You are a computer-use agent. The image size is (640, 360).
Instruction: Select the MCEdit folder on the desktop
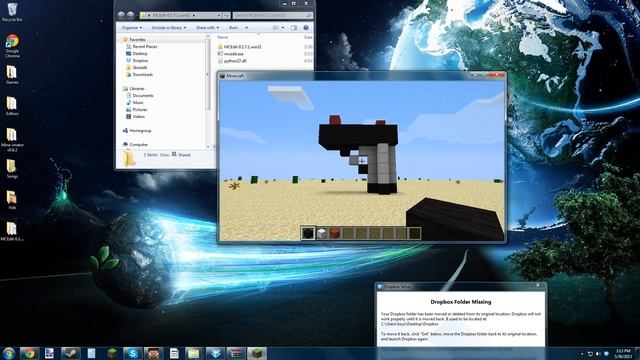[12, 231]
